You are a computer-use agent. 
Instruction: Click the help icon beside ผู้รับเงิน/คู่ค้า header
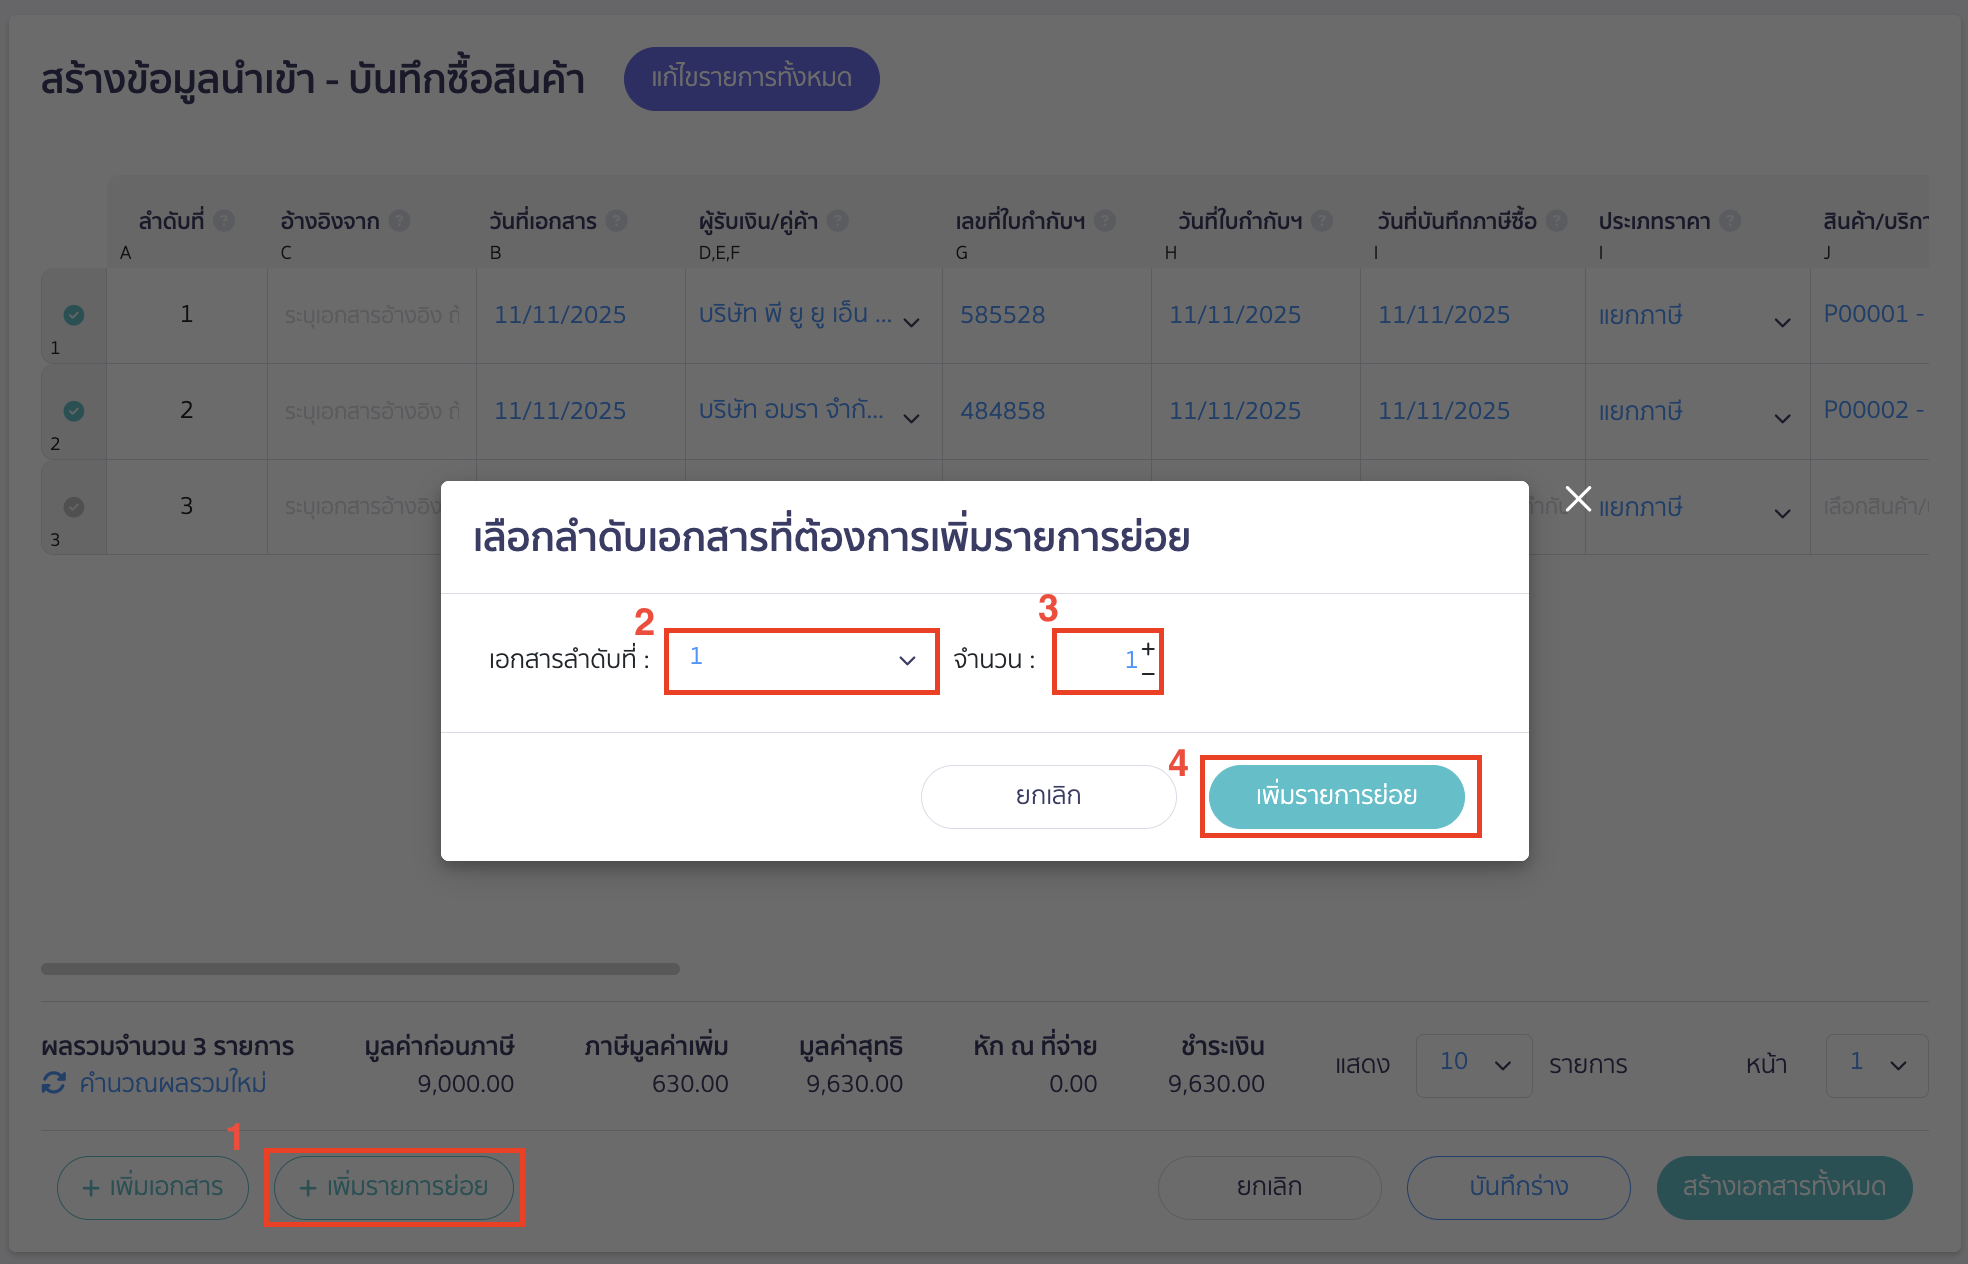tap(838, 220)
